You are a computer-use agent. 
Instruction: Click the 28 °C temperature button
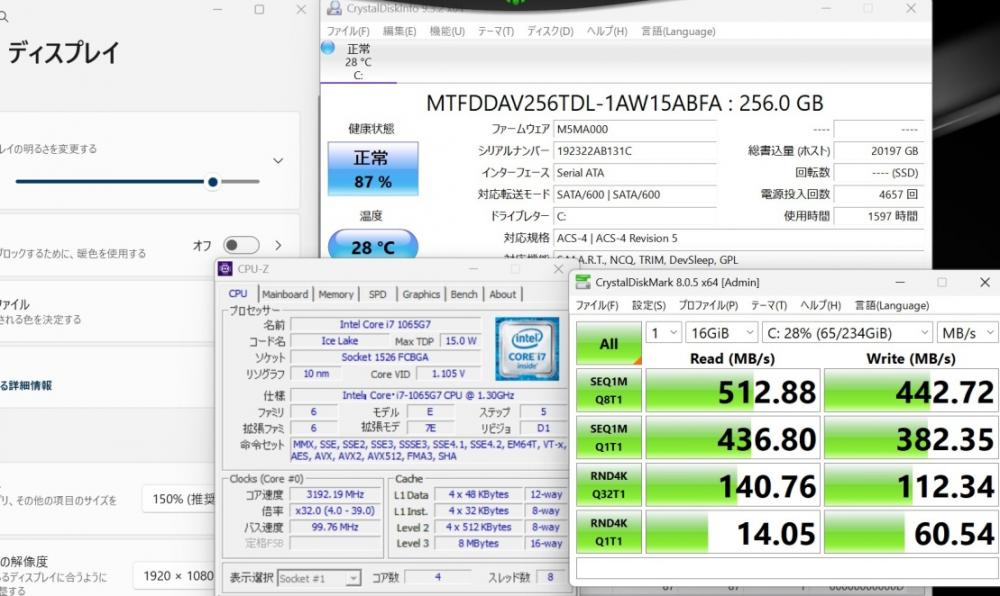pyautogui.click(x=373, y=245)
